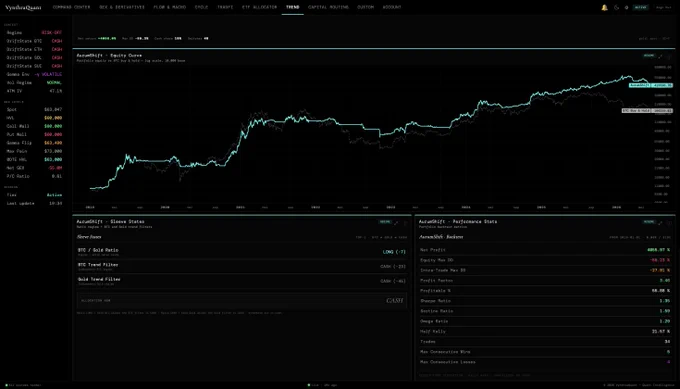Image resolution: width=680 pixels, height=389 pixels.
Task: Click the Max Consecutive Losses row
Action: point(545,362)
